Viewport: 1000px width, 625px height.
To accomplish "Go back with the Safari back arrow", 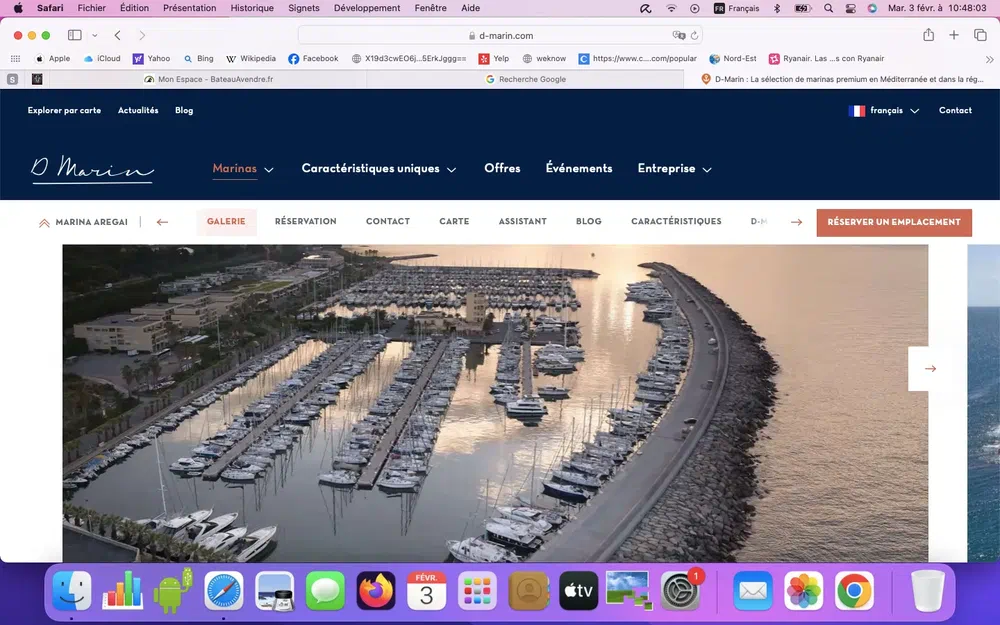I will click(117, 35).
